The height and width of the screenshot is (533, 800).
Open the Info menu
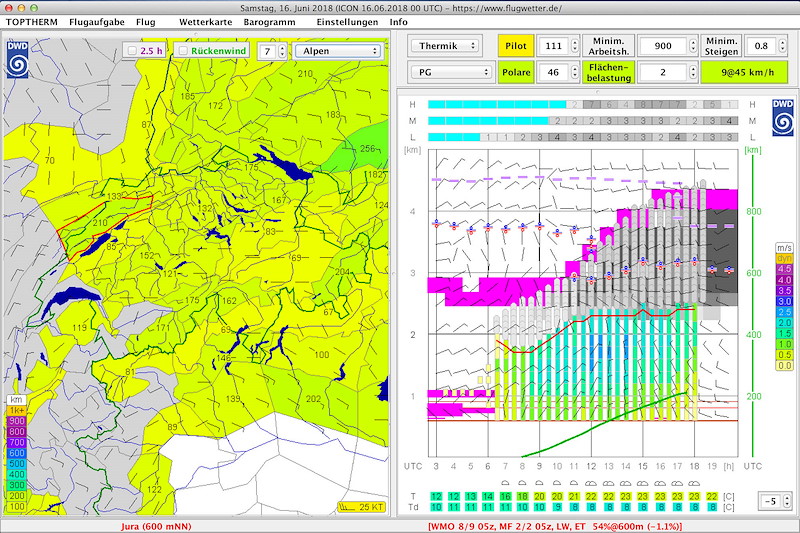(398, 22)
